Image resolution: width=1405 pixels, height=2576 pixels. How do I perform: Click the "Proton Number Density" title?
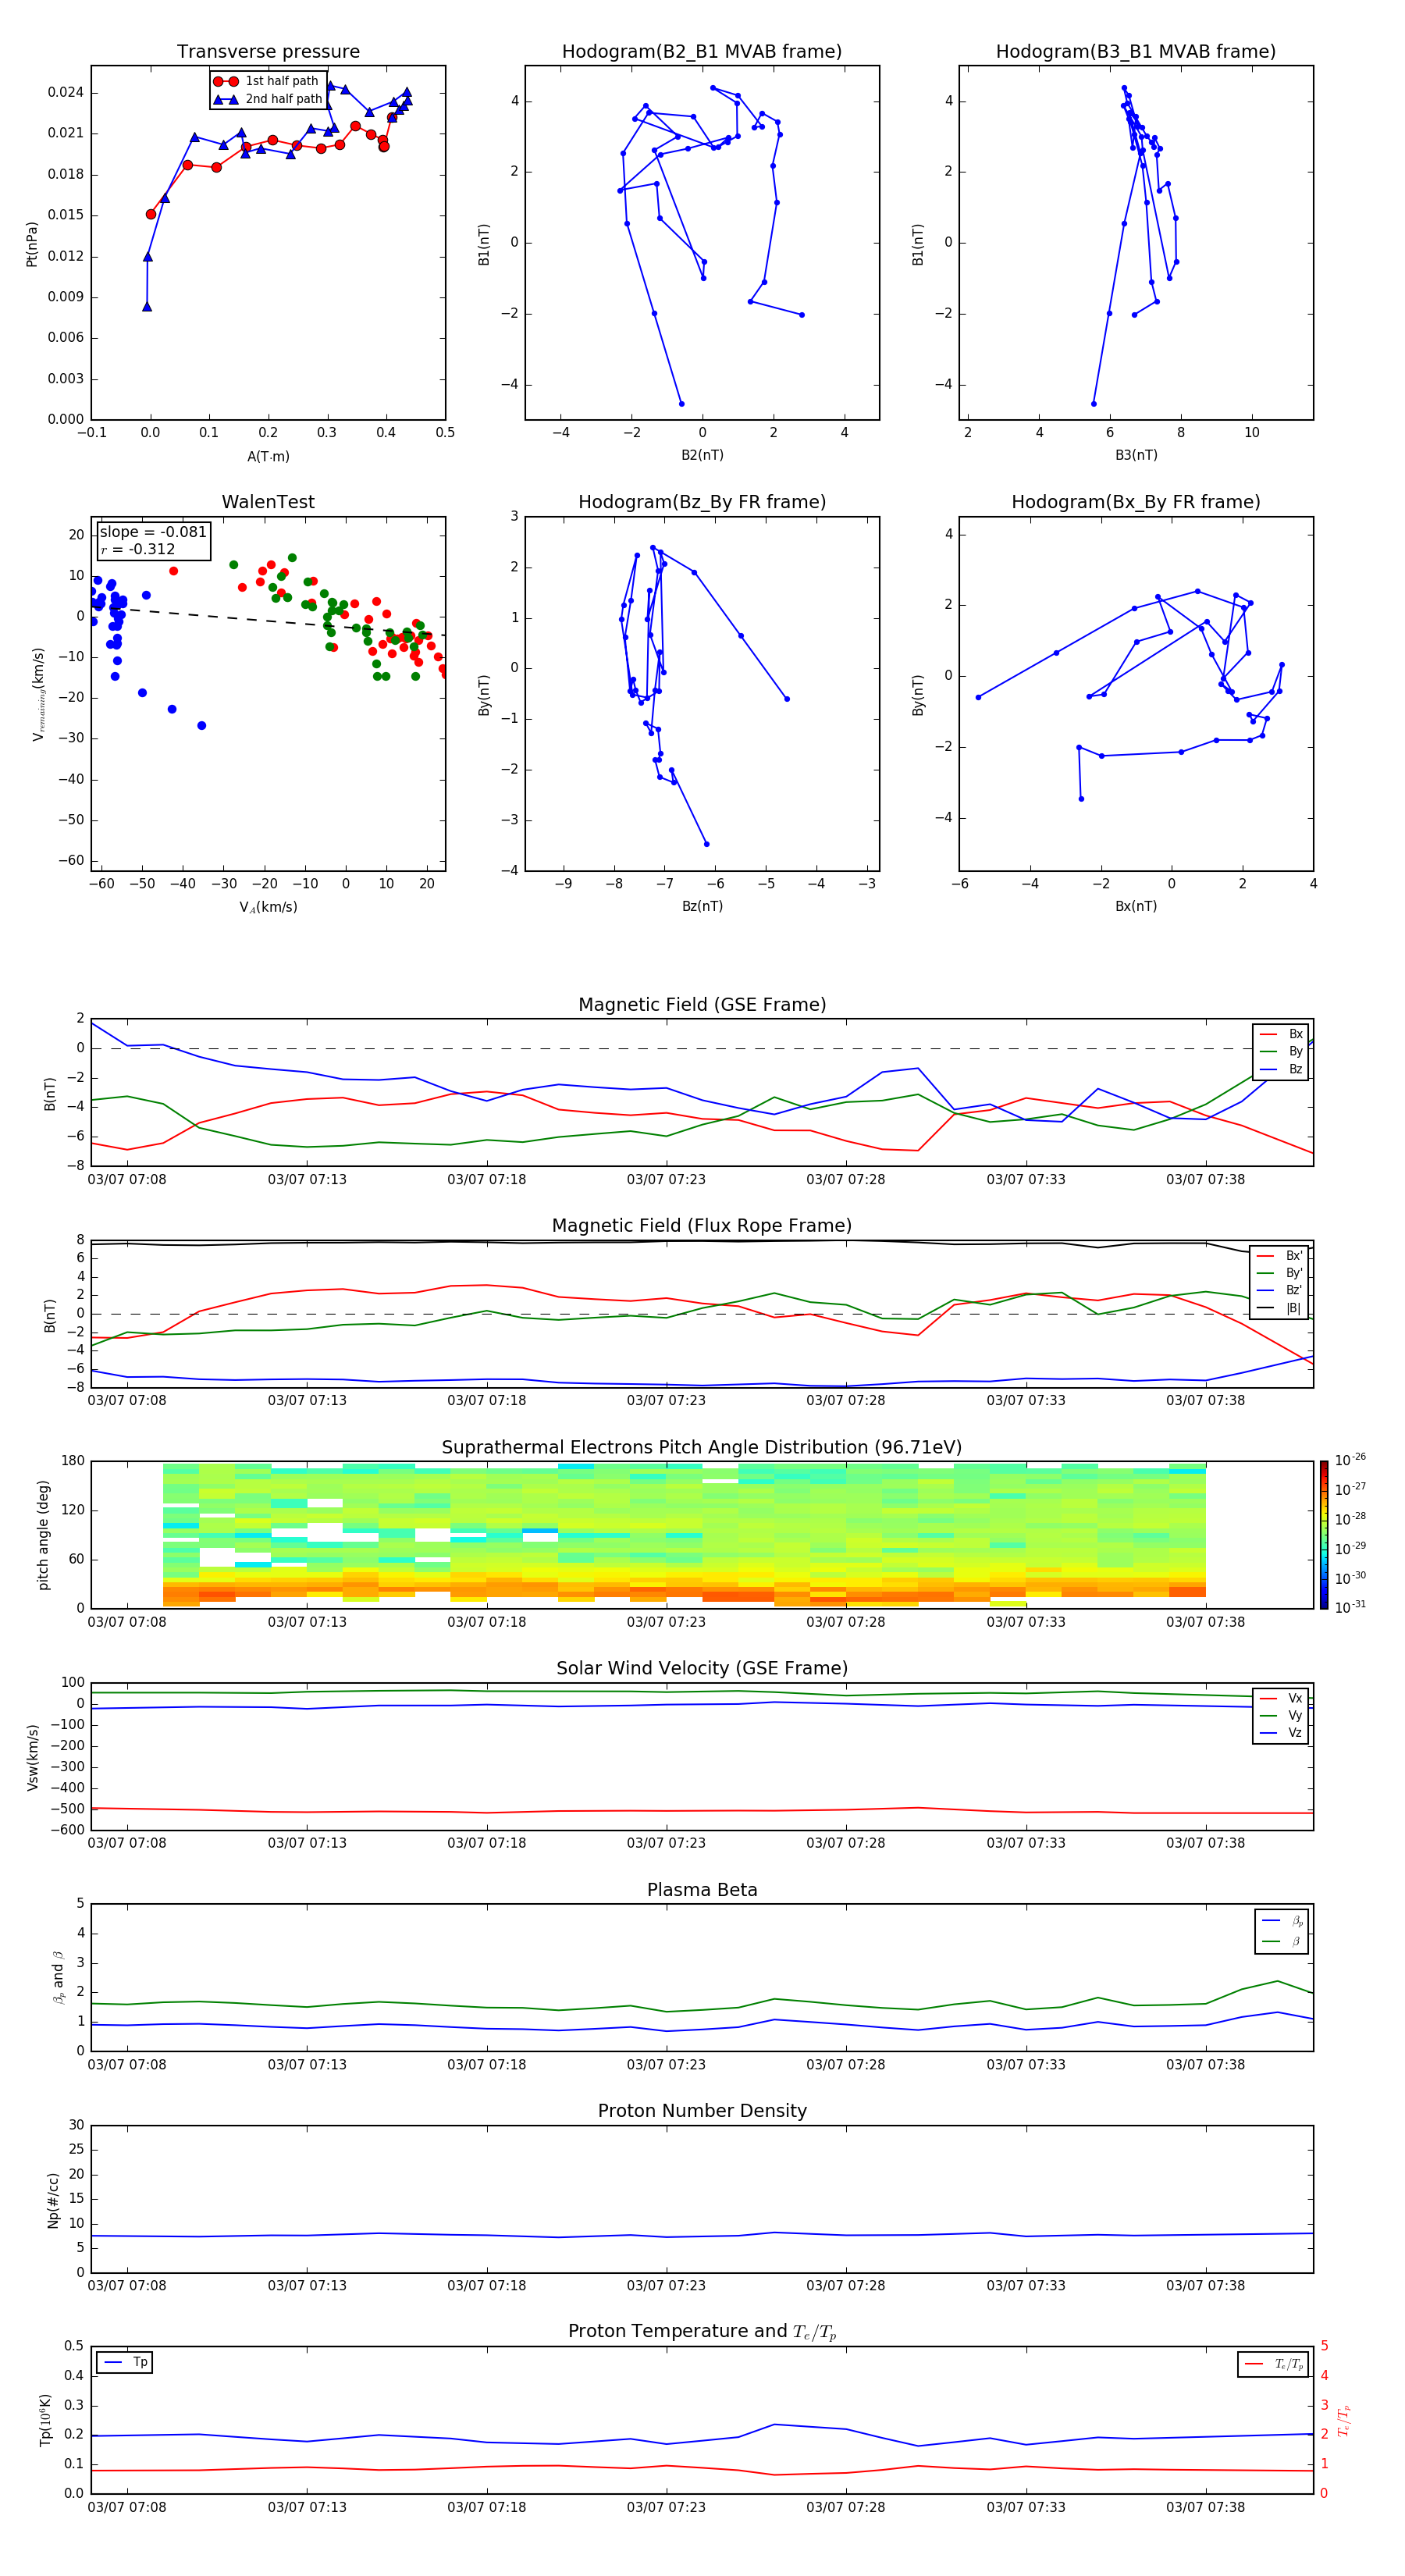(702, 2111)
